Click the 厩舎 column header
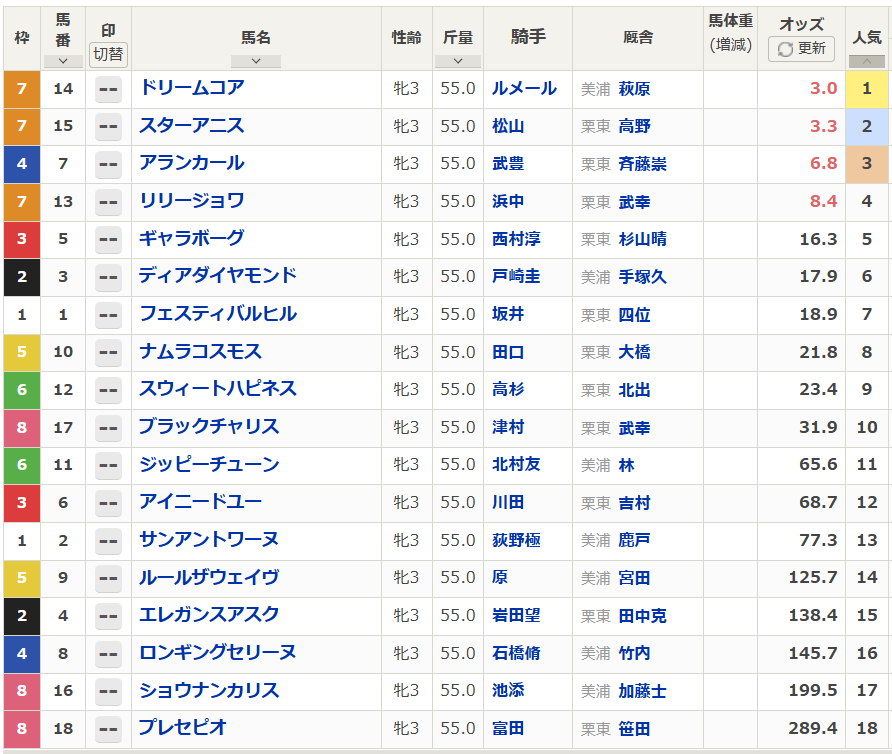892x754 pixels. [638, 38]
